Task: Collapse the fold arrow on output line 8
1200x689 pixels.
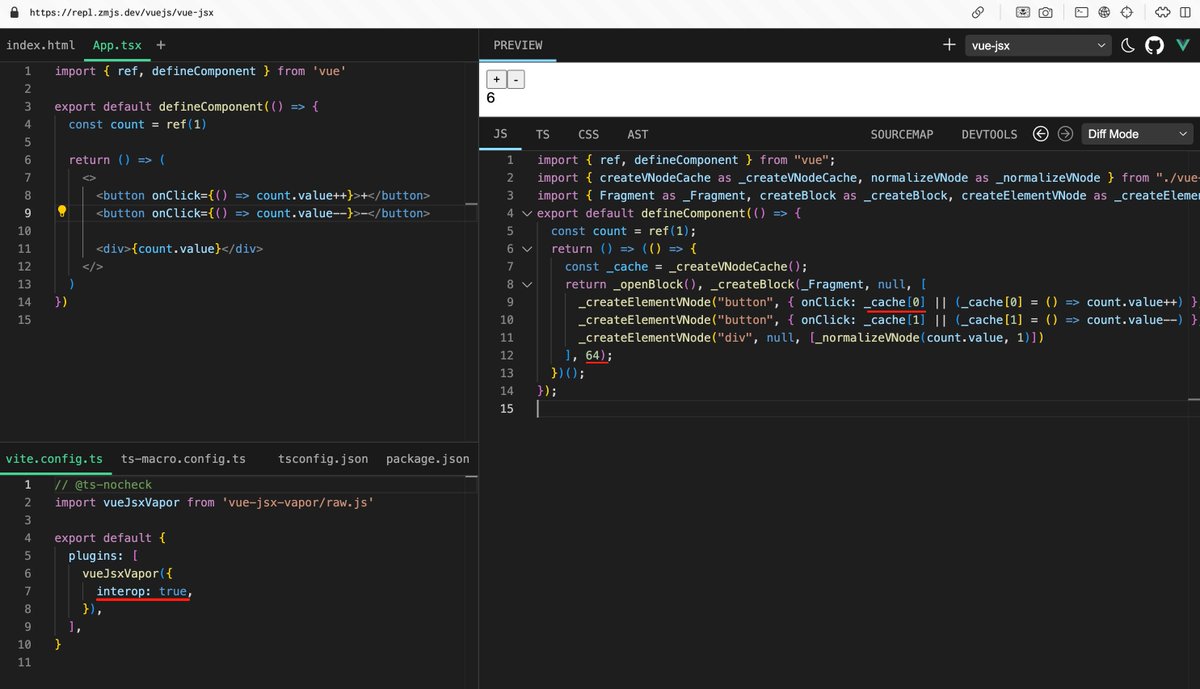Action: pos(527,284)
